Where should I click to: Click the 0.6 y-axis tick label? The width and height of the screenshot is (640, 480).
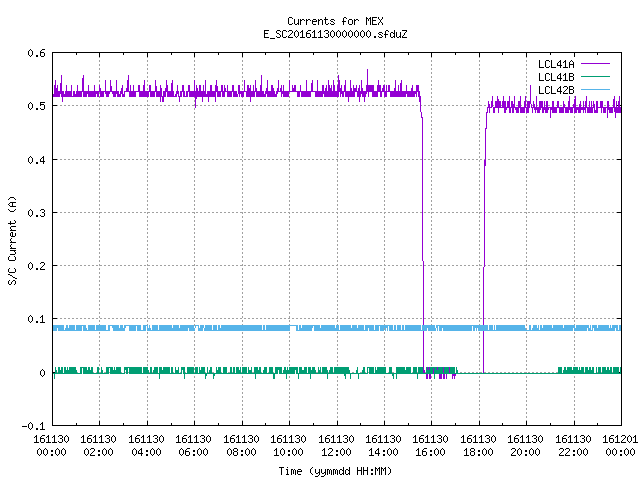click(x=36, y=53)
